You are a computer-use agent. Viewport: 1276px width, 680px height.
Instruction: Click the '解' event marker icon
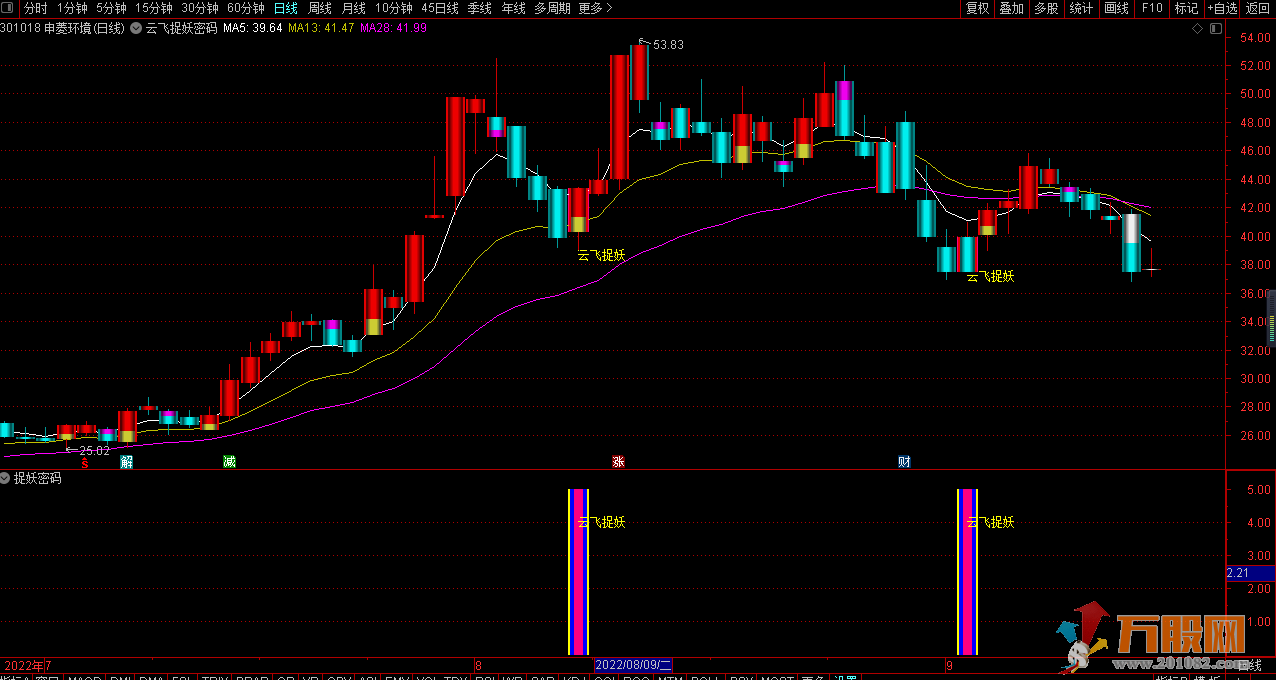(x=127, y=462)
